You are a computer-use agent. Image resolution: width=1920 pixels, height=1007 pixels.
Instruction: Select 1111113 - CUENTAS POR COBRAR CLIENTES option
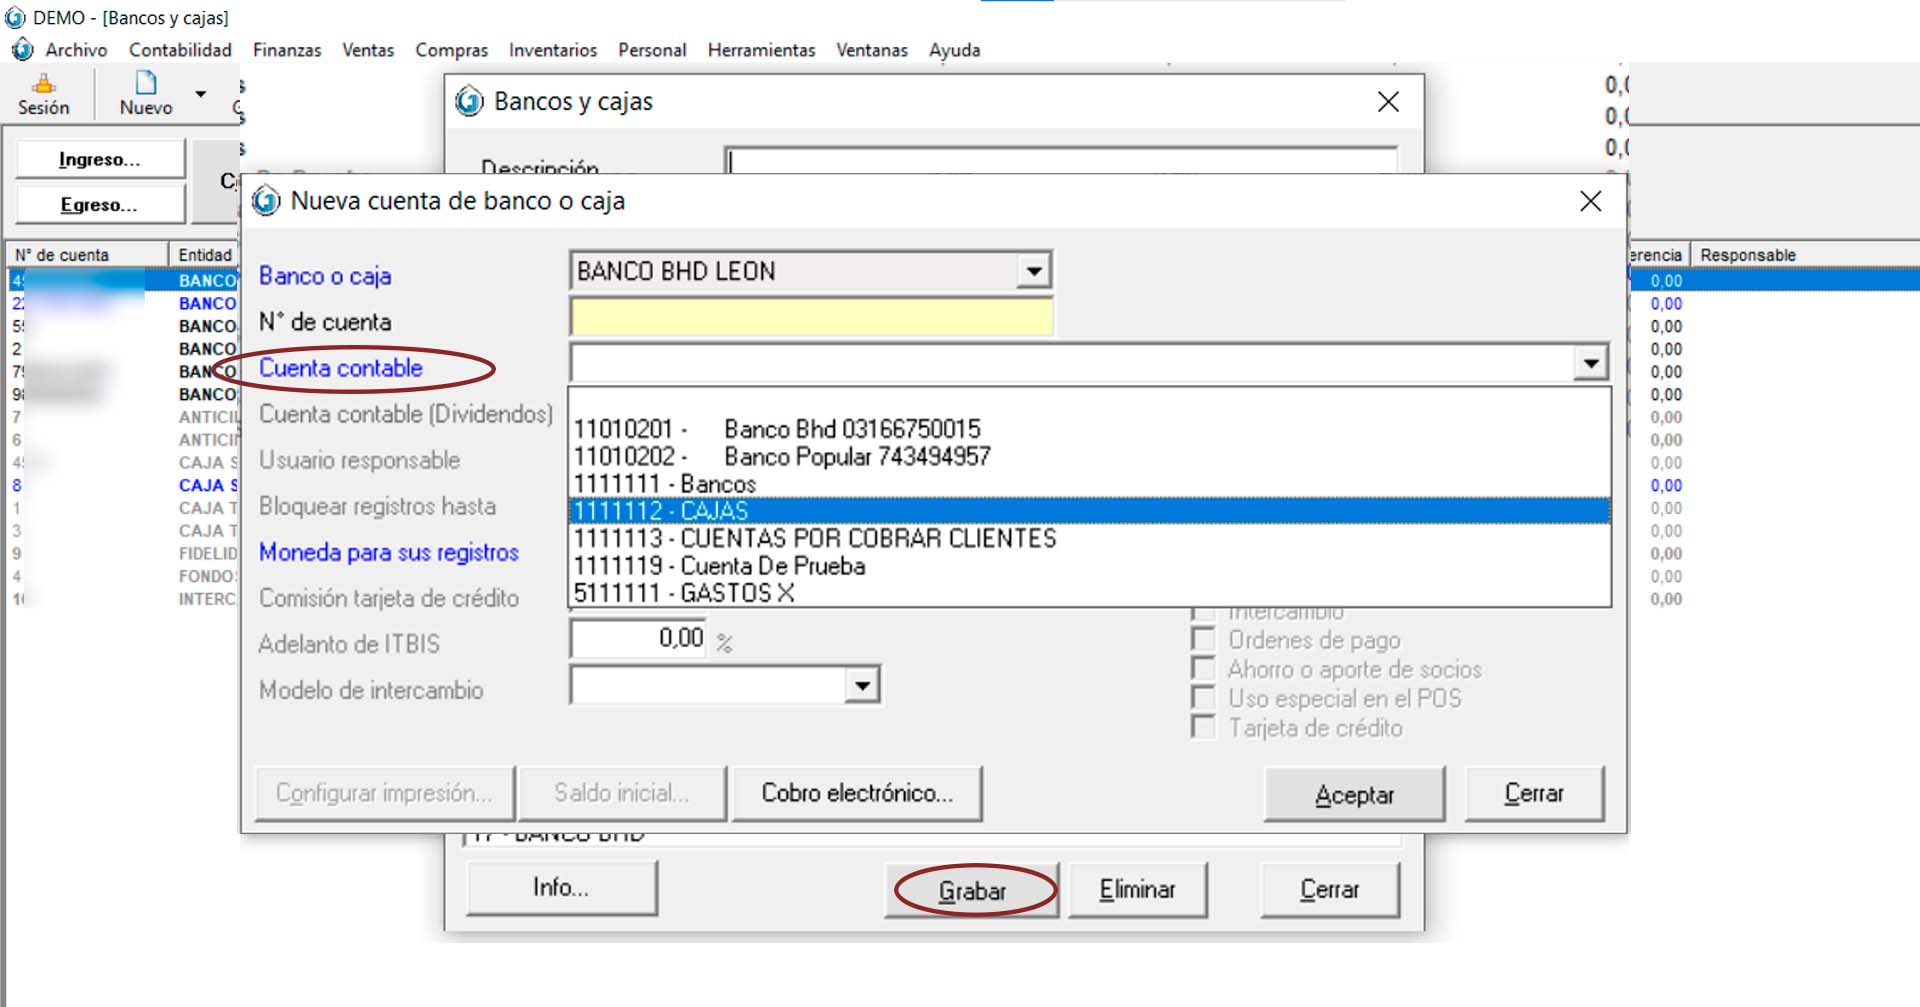[814, 538]
